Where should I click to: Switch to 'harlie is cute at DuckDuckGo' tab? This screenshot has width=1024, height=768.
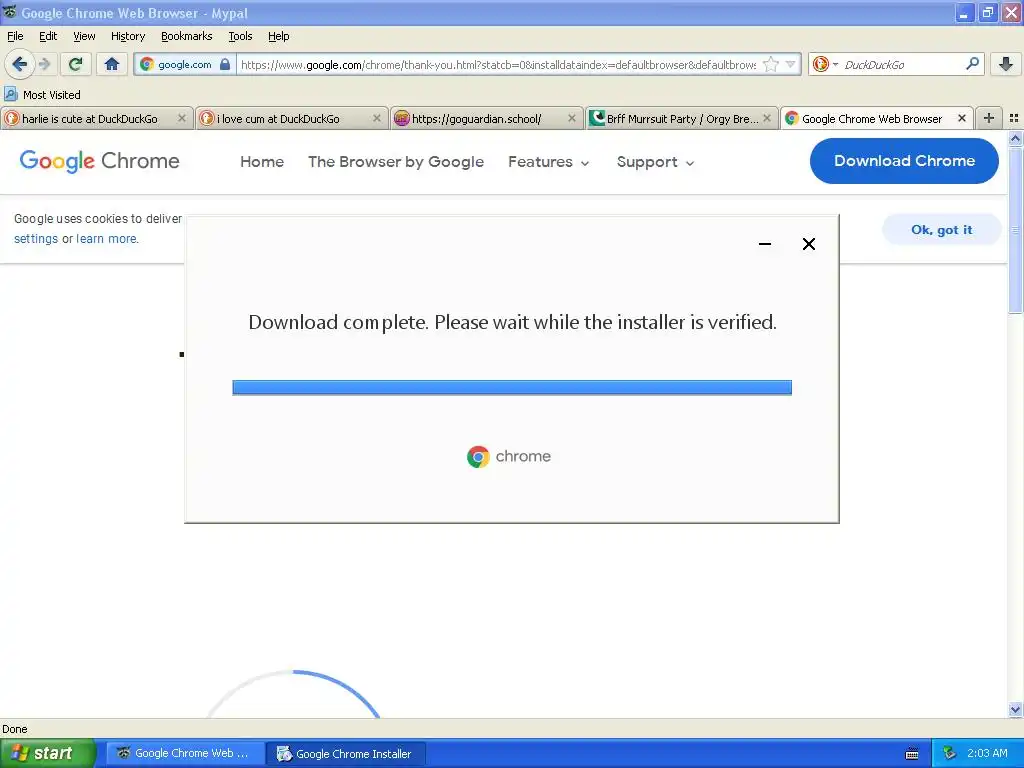tap(95, 119)
